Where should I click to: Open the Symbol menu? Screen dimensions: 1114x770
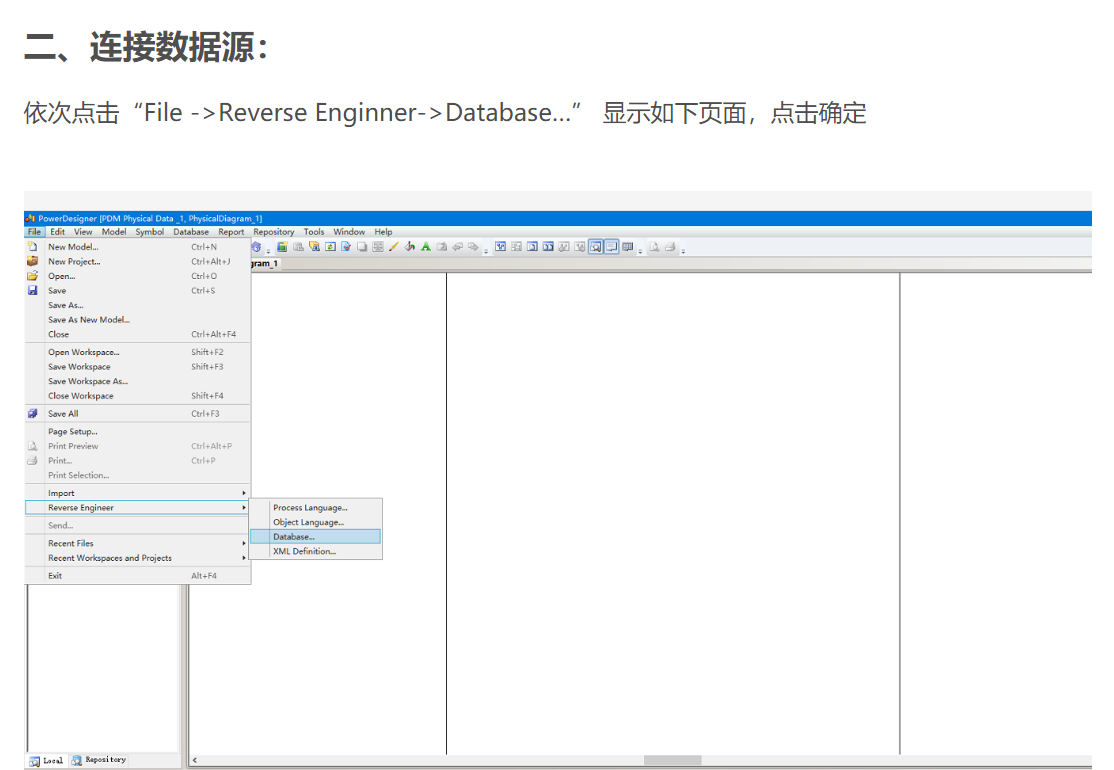click(x=149, y=232)
